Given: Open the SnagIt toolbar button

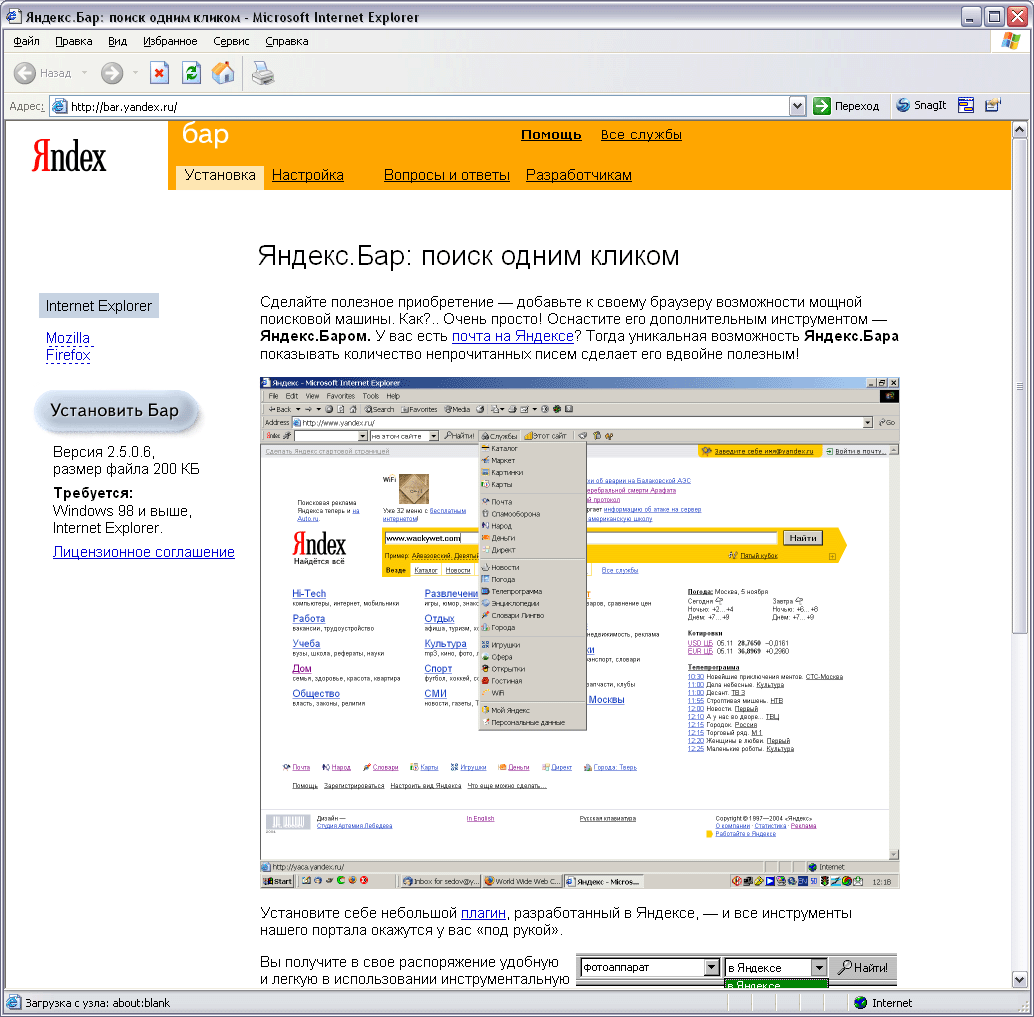Looking at the screenshot, I should tap(921, 106).
